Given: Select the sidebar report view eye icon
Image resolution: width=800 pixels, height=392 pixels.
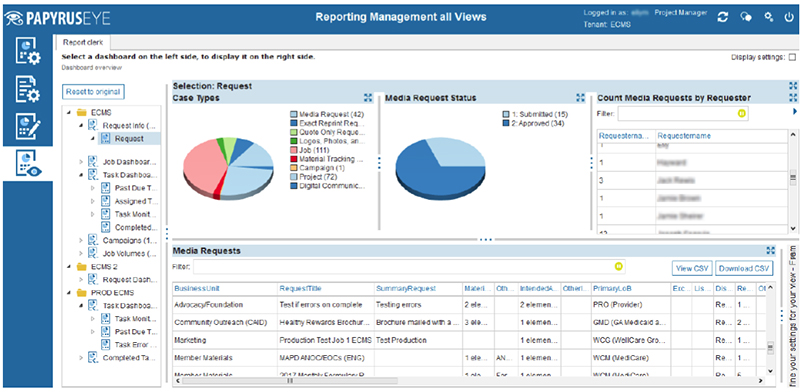Looking at the screenshot, I should tap(28, 163).
